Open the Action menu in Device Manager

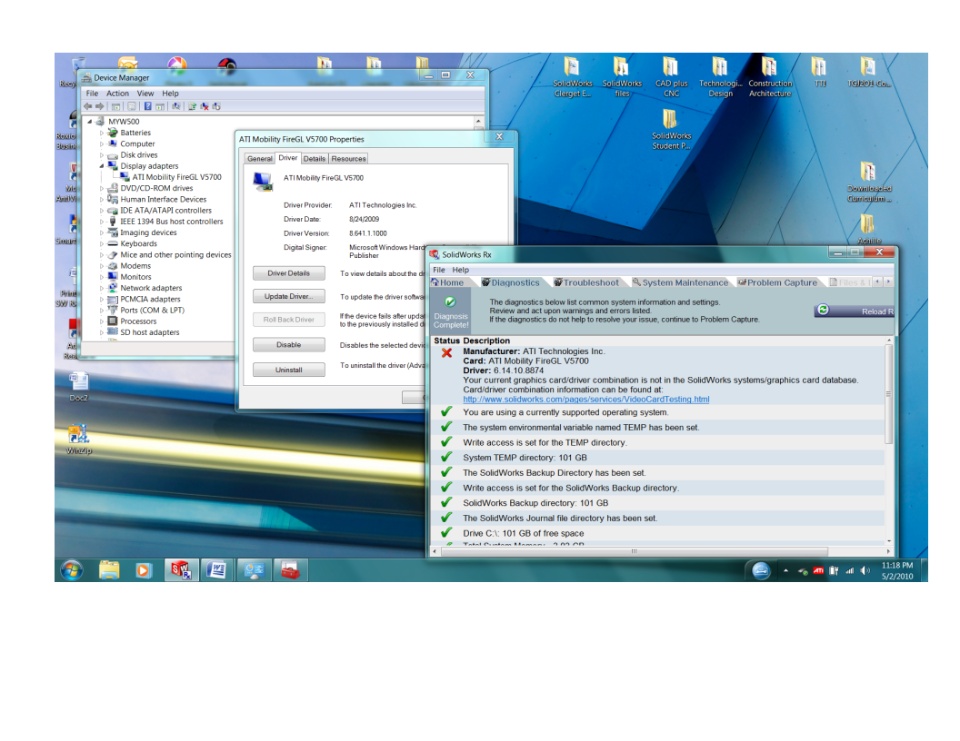pos(118,93)
